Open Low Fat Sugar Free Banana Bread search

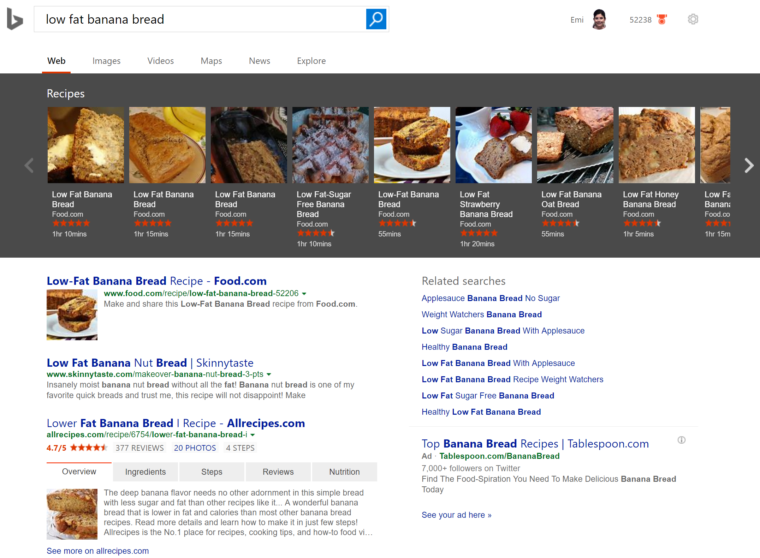[x=488, y=396]
